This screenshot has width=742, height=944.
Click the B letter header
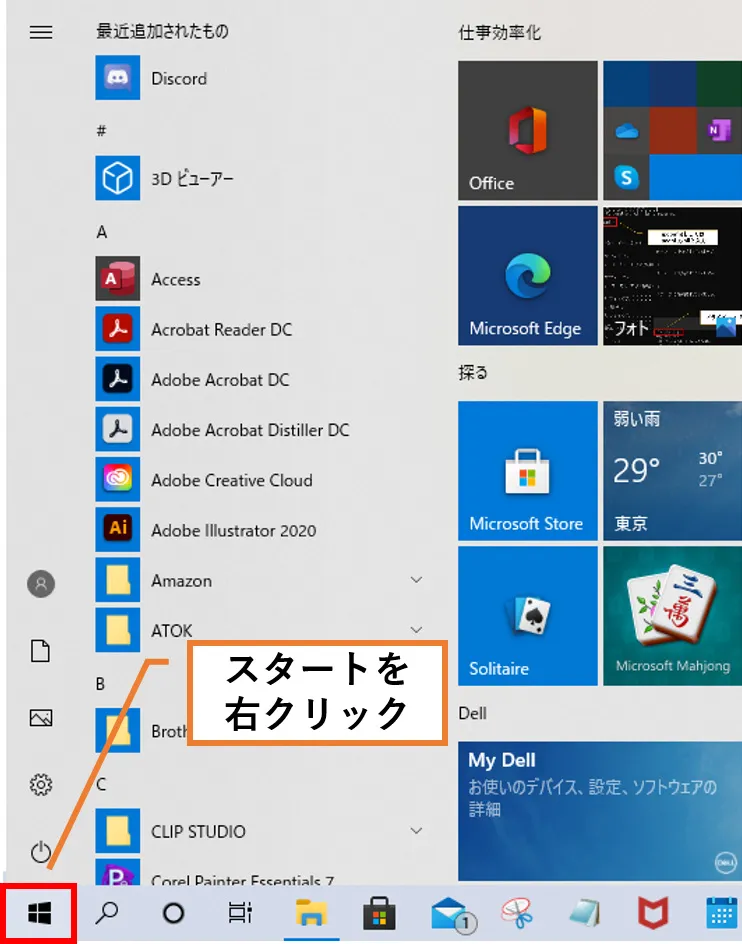tap(101, 684)
